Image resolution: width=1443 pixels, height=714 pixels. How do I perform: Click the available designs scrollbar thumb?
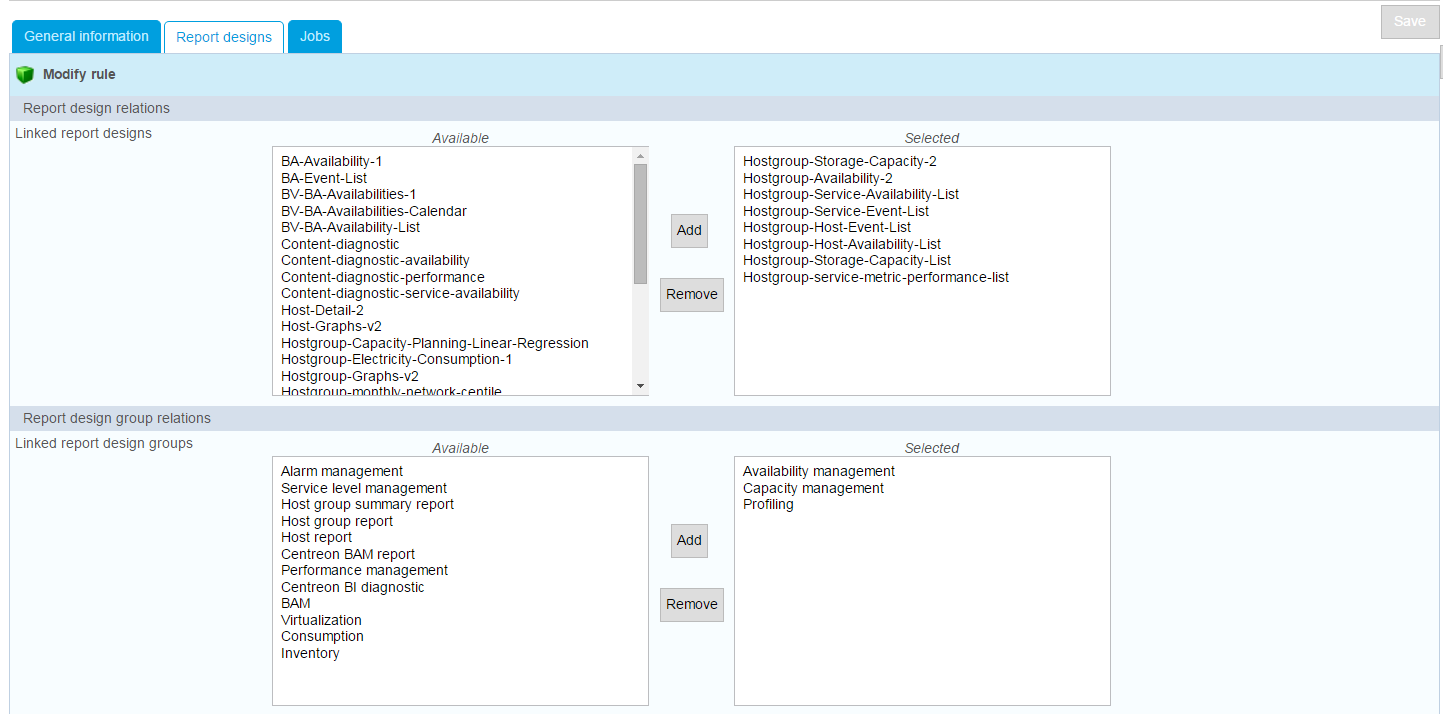640,223
